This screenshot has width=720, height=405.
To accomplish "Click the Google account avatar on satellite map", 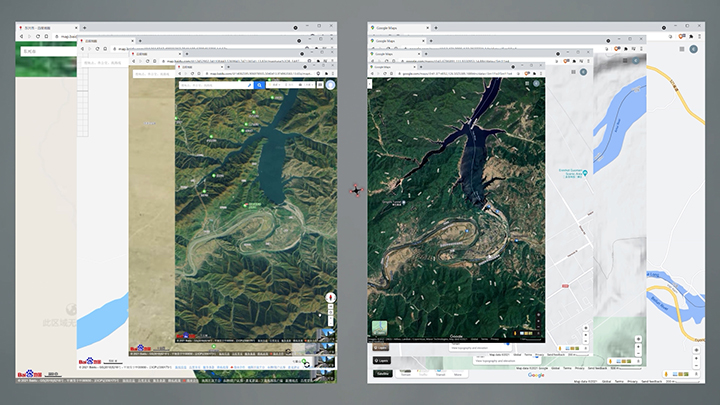I will (x=535, y=84).
